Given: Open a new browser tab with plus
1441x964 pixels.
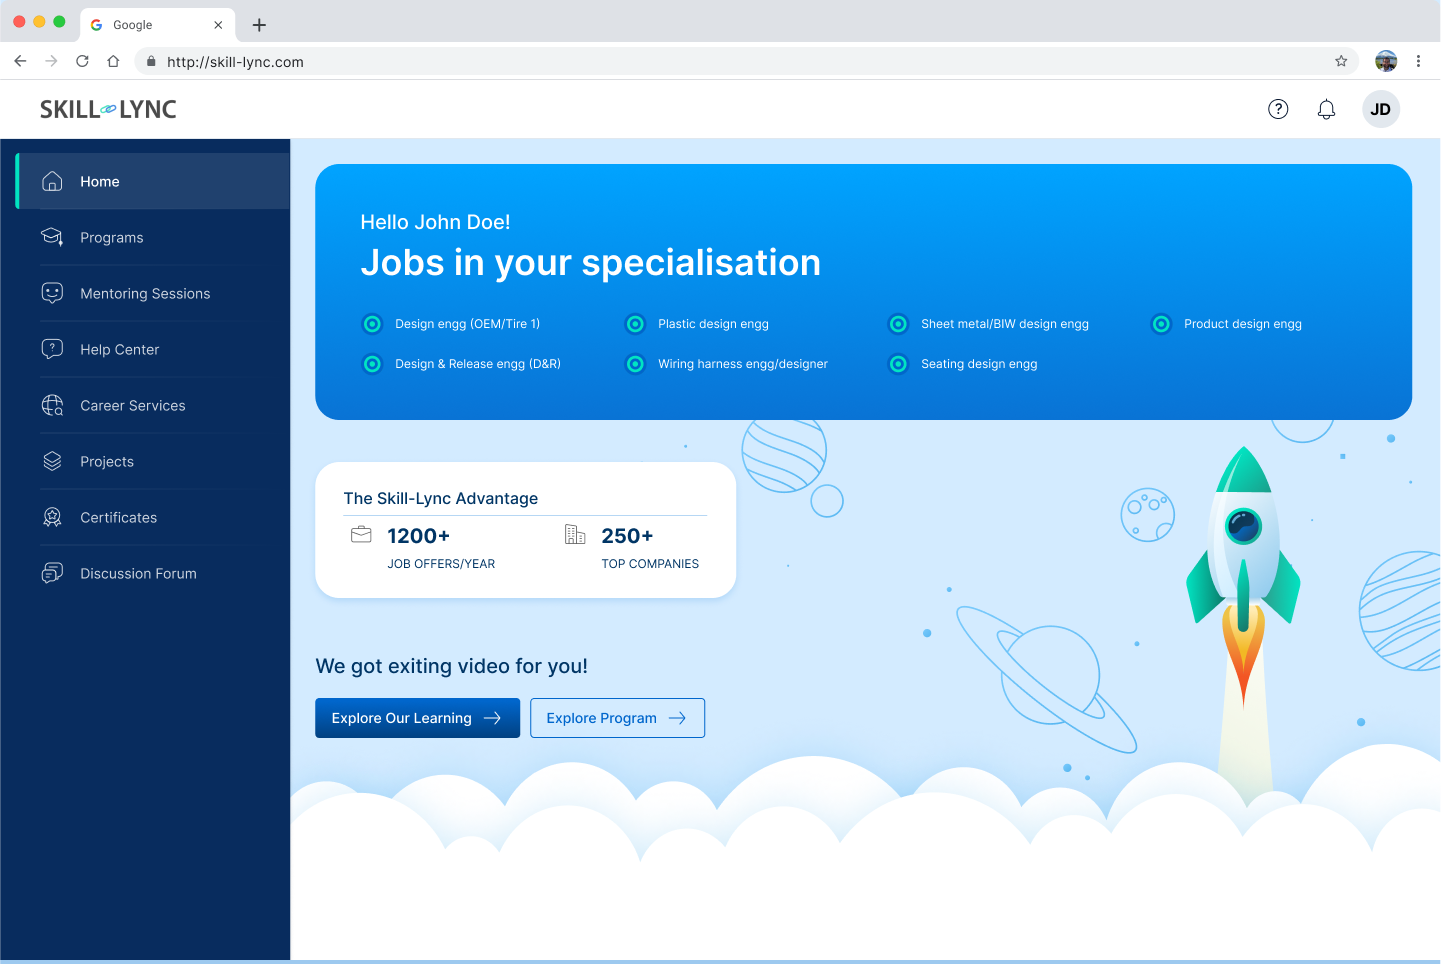Looking at the screenshot, I should 259,25.
